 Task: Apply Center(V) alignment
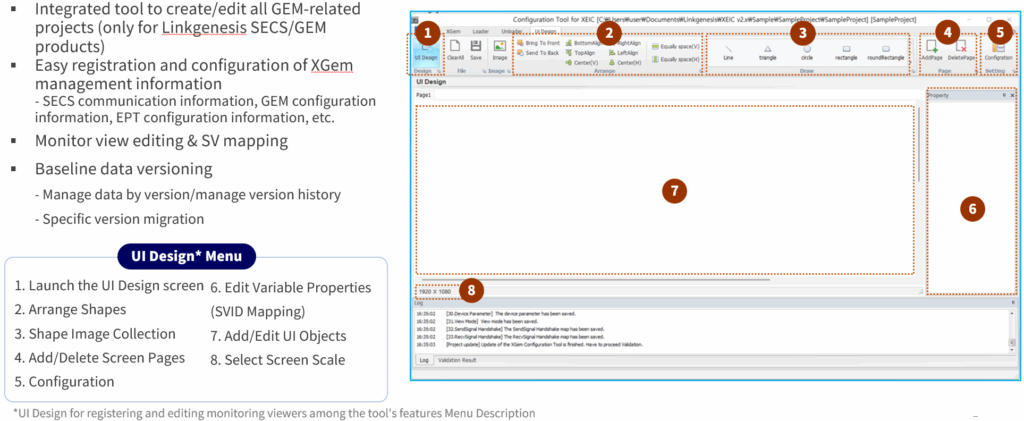pos(582,62)
